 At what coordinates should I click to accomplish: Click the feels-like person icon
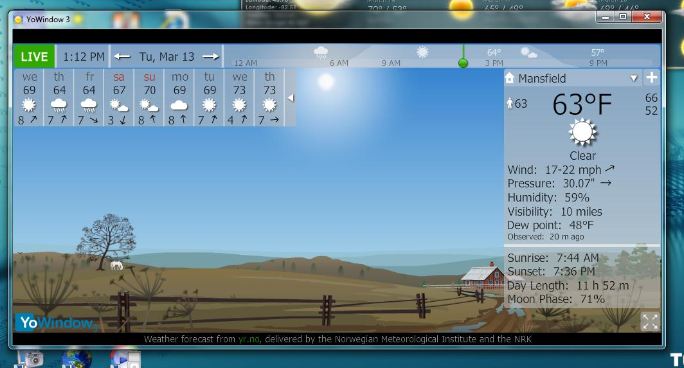click(510, 103)
